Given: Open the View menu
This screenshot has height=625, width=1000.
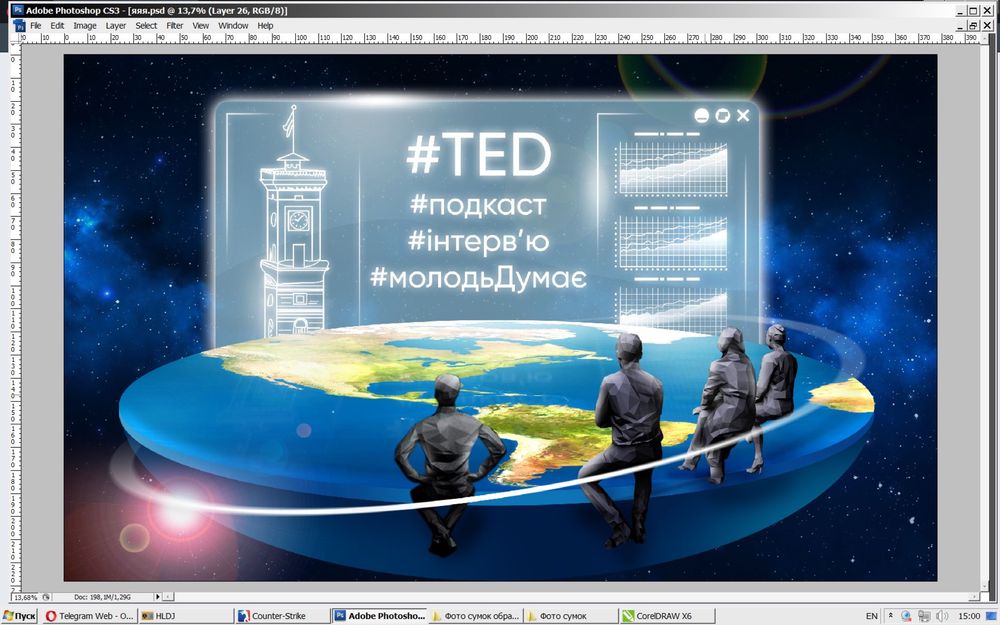Looking at the screenshot, I should (x=201, y=26).
